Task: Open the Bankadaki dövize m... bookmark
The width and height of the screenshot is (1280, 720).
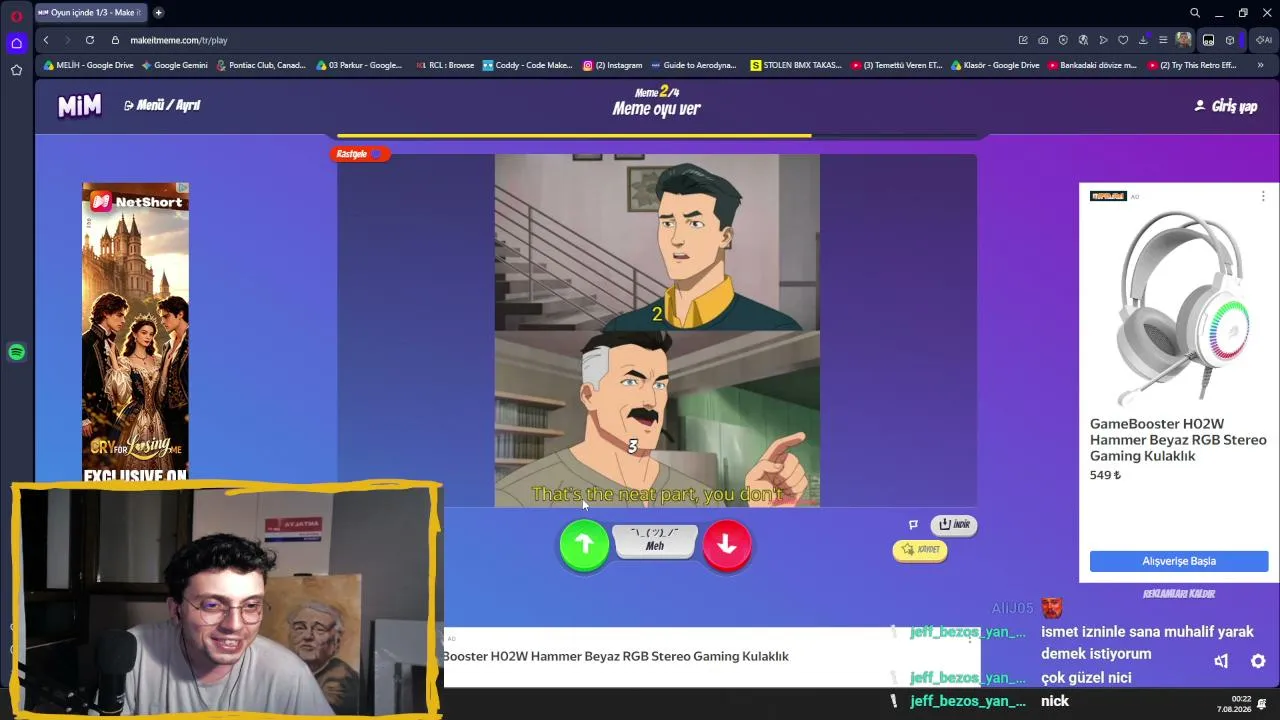Action: (x=1093, y=65)
